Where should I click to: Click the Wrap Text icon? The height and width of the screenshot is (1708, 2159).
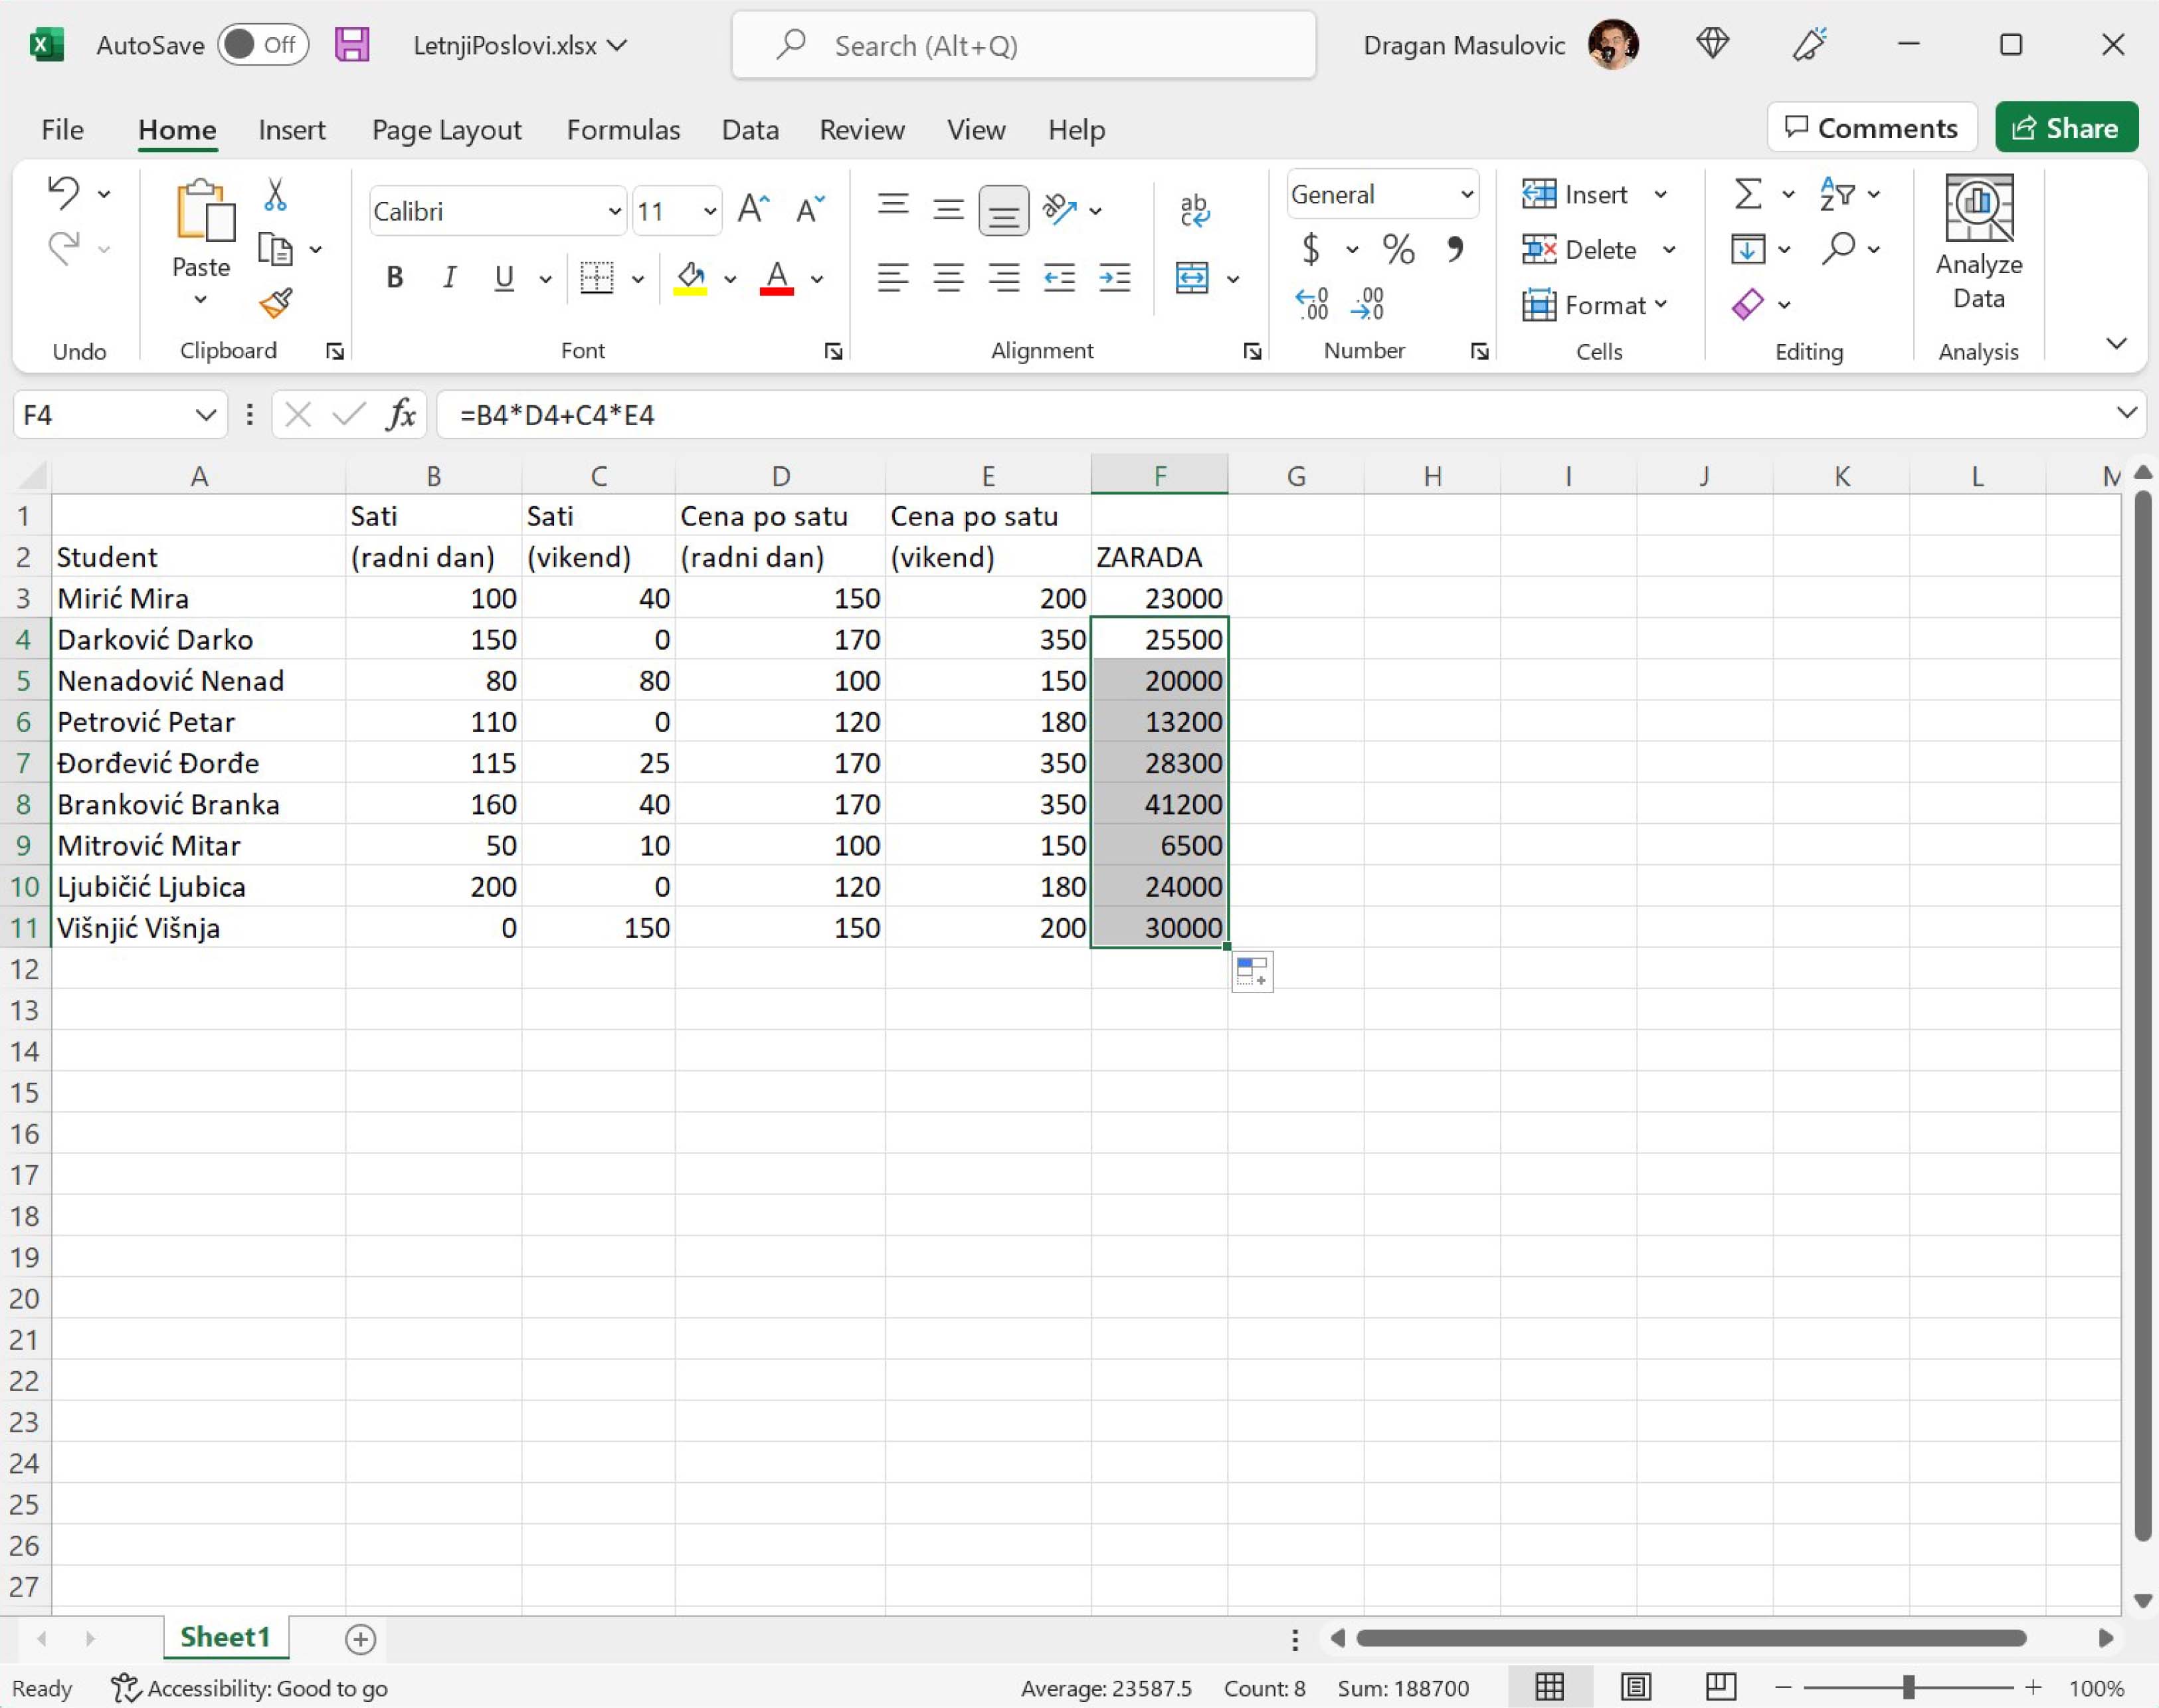[1195, 210]
